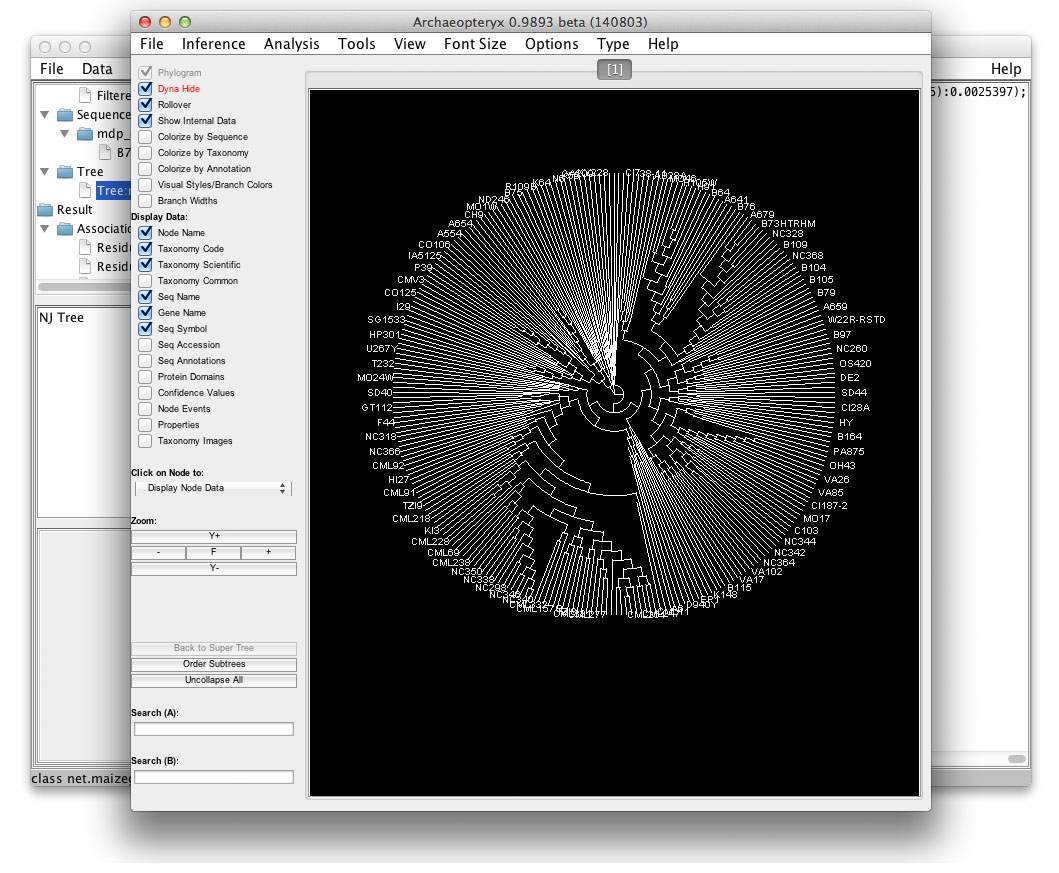Viewport: 1059px width, 873px height.
Task: Toggle the Rollover checkbox
Action: click(x=145, y=105)
